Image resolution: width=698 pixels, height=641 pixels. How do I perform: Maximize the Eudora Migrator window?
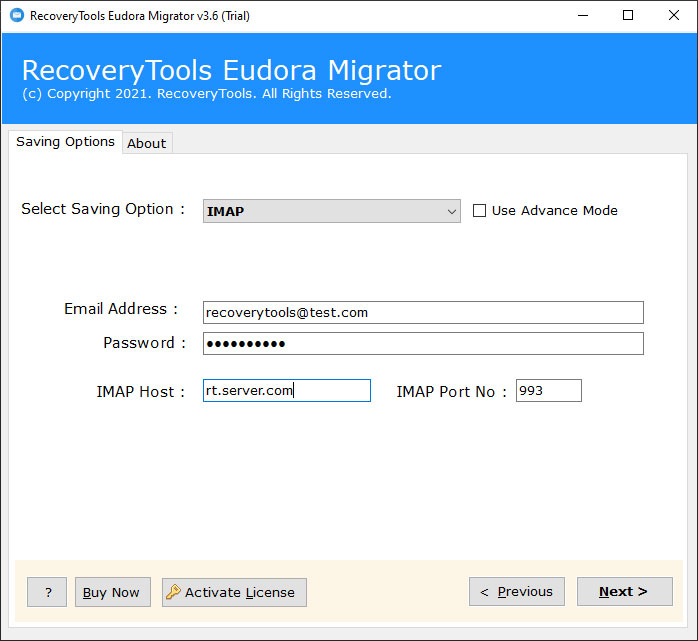click(628, 16)
